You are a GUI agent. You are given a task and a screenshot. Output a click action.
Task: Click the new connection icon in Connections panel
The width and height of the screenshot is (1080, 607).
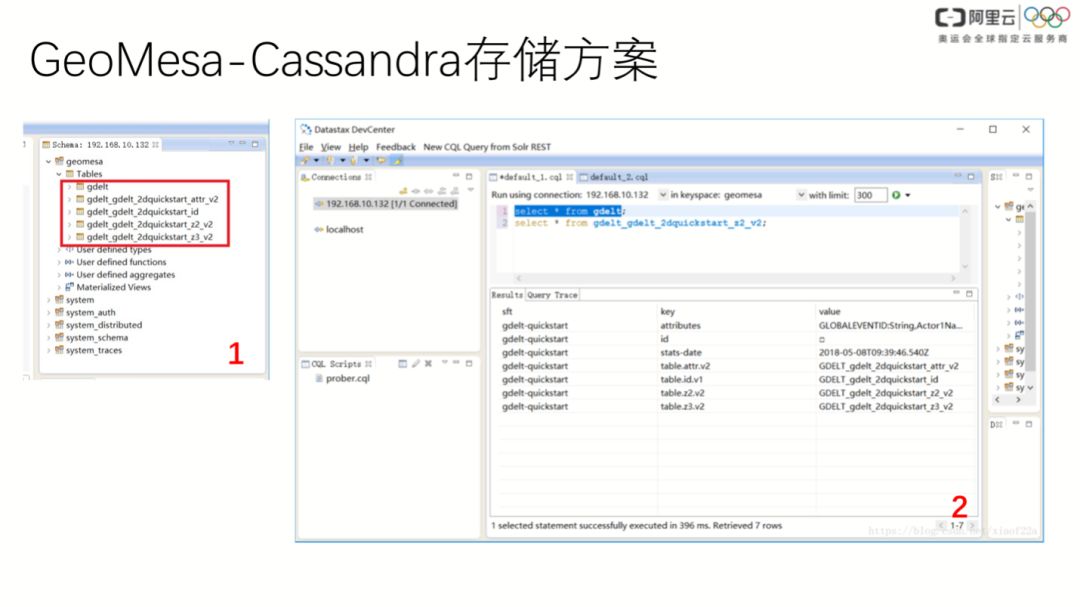(403, 191)
